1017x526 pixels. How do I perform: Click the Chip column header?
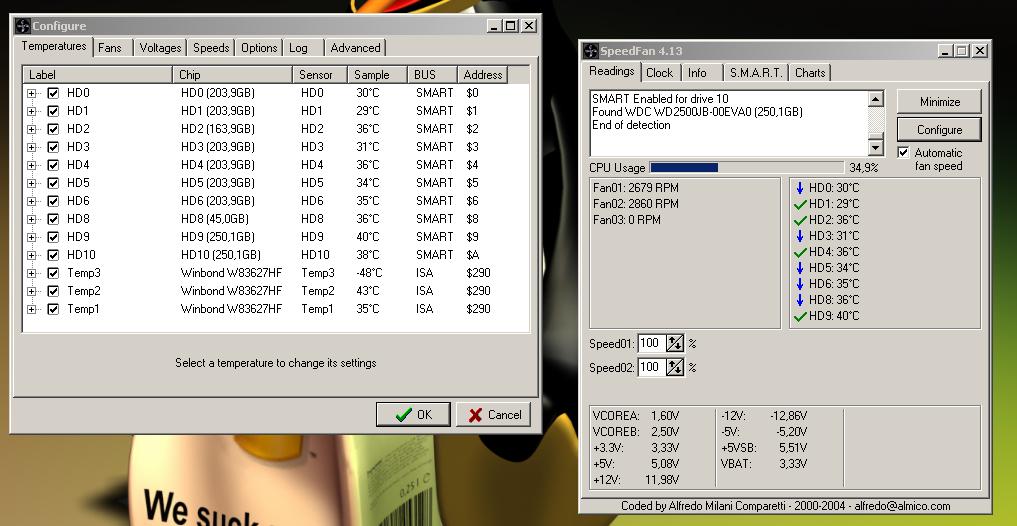click(233, 75)
